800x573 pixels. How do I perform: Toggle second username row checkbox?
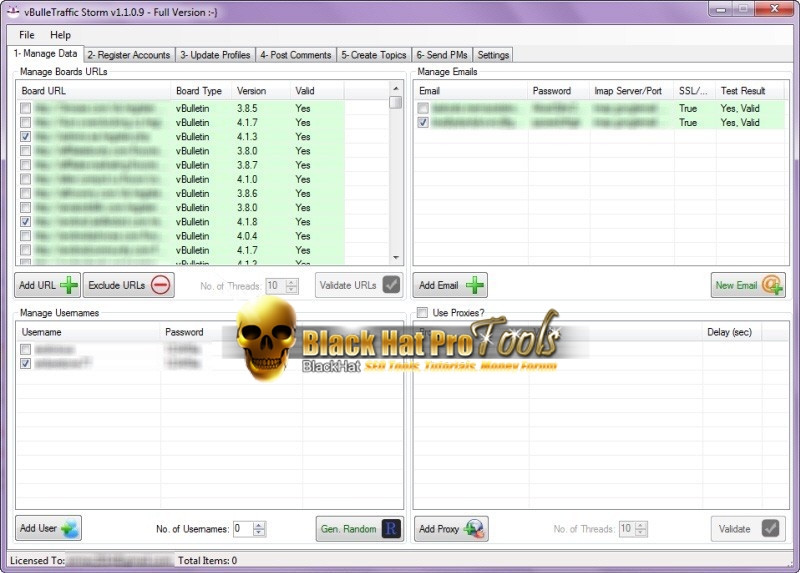click(26, 363)
